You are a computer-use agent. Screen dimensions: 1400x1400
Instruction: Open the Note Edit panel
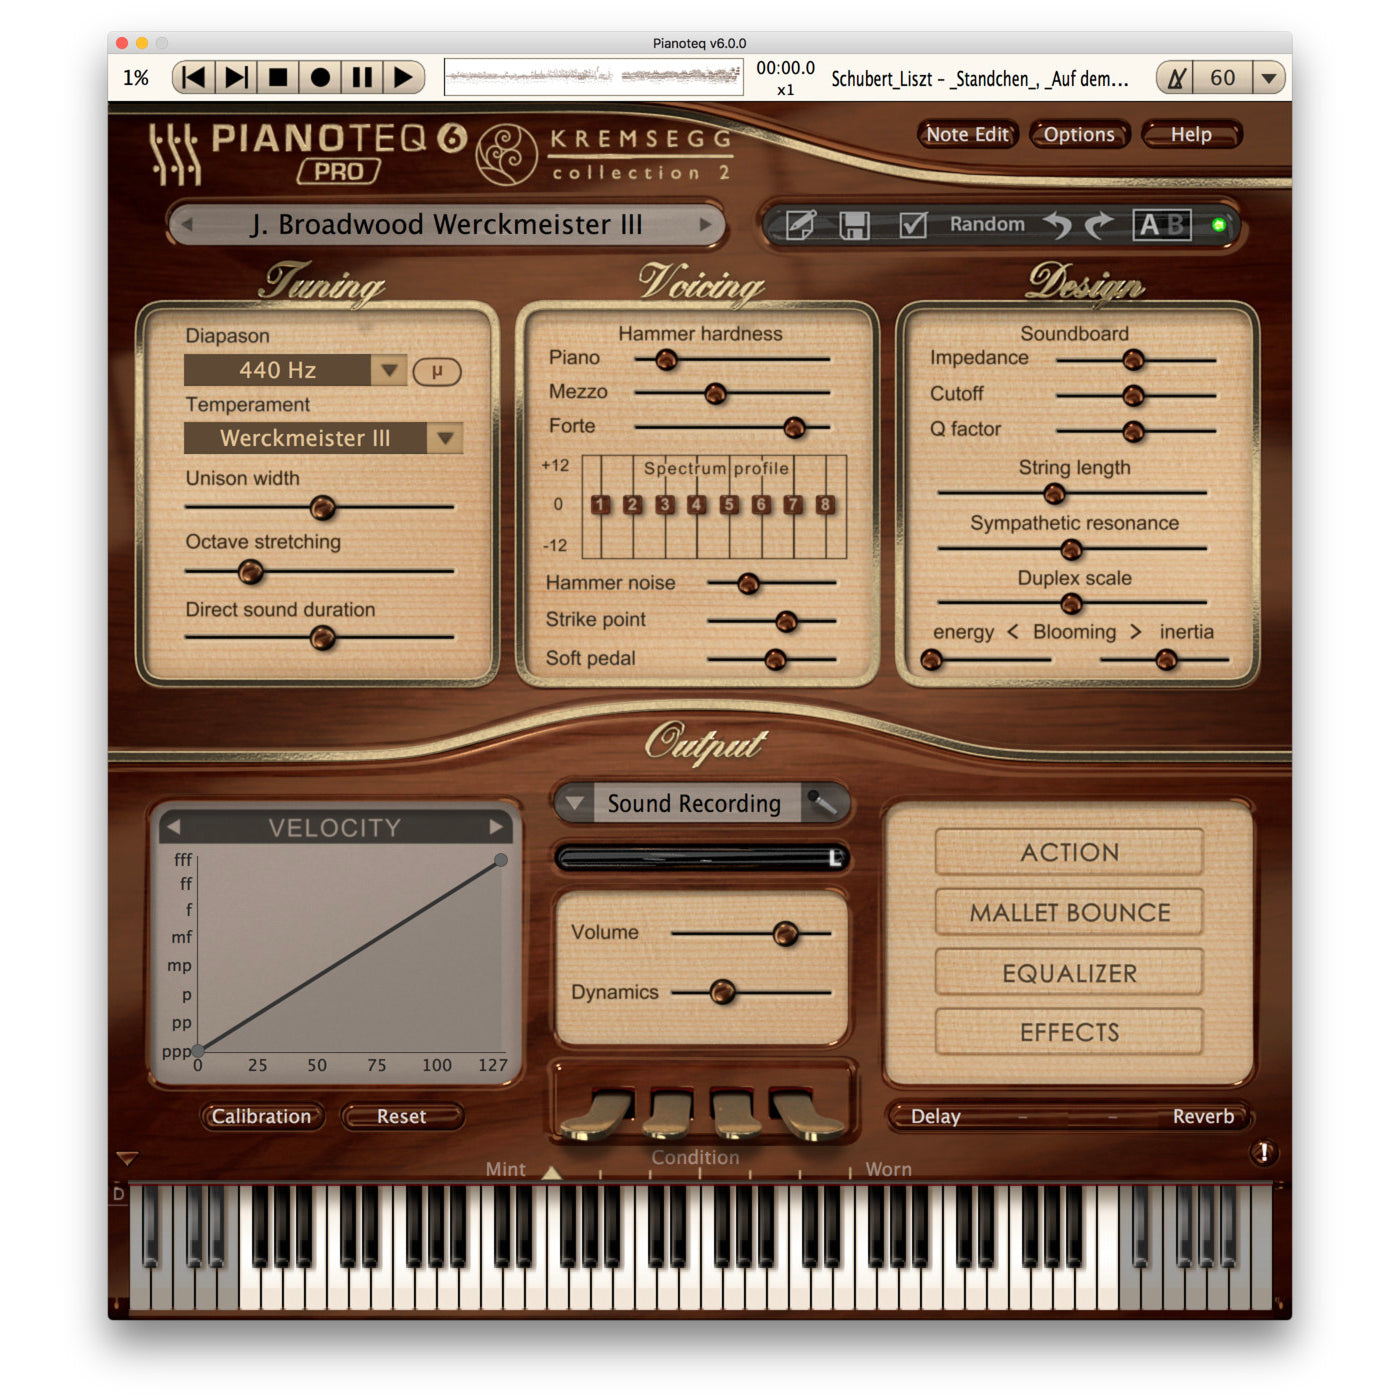pos(966,134)
